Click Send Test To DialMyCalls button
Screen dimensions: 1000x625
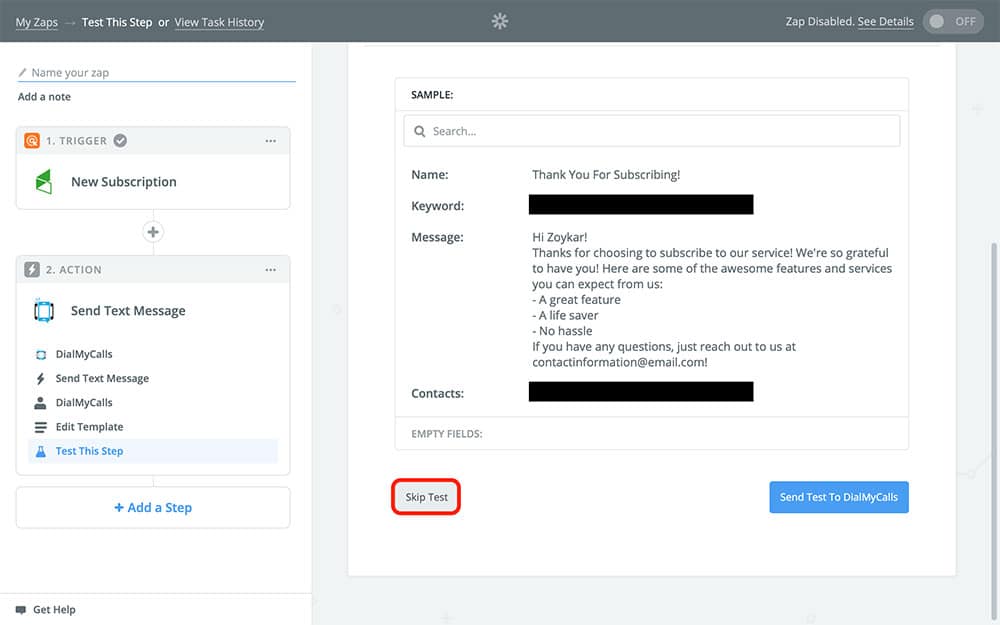[x=838, y=497]
